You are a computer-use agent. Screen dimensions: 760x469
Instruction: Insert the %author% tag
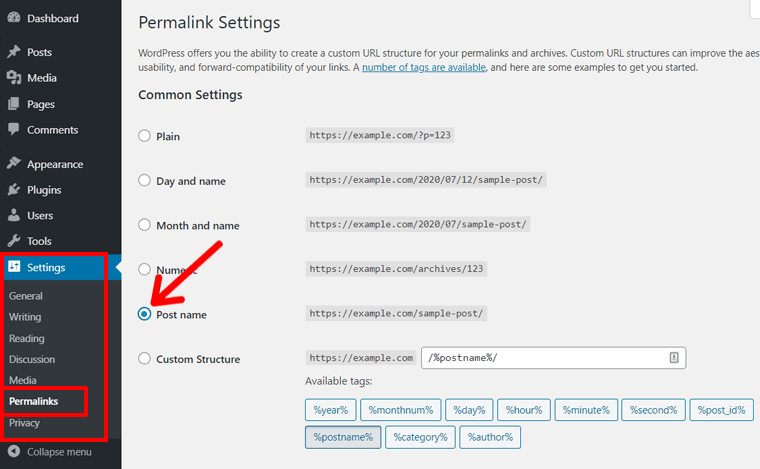click(490, 437)
